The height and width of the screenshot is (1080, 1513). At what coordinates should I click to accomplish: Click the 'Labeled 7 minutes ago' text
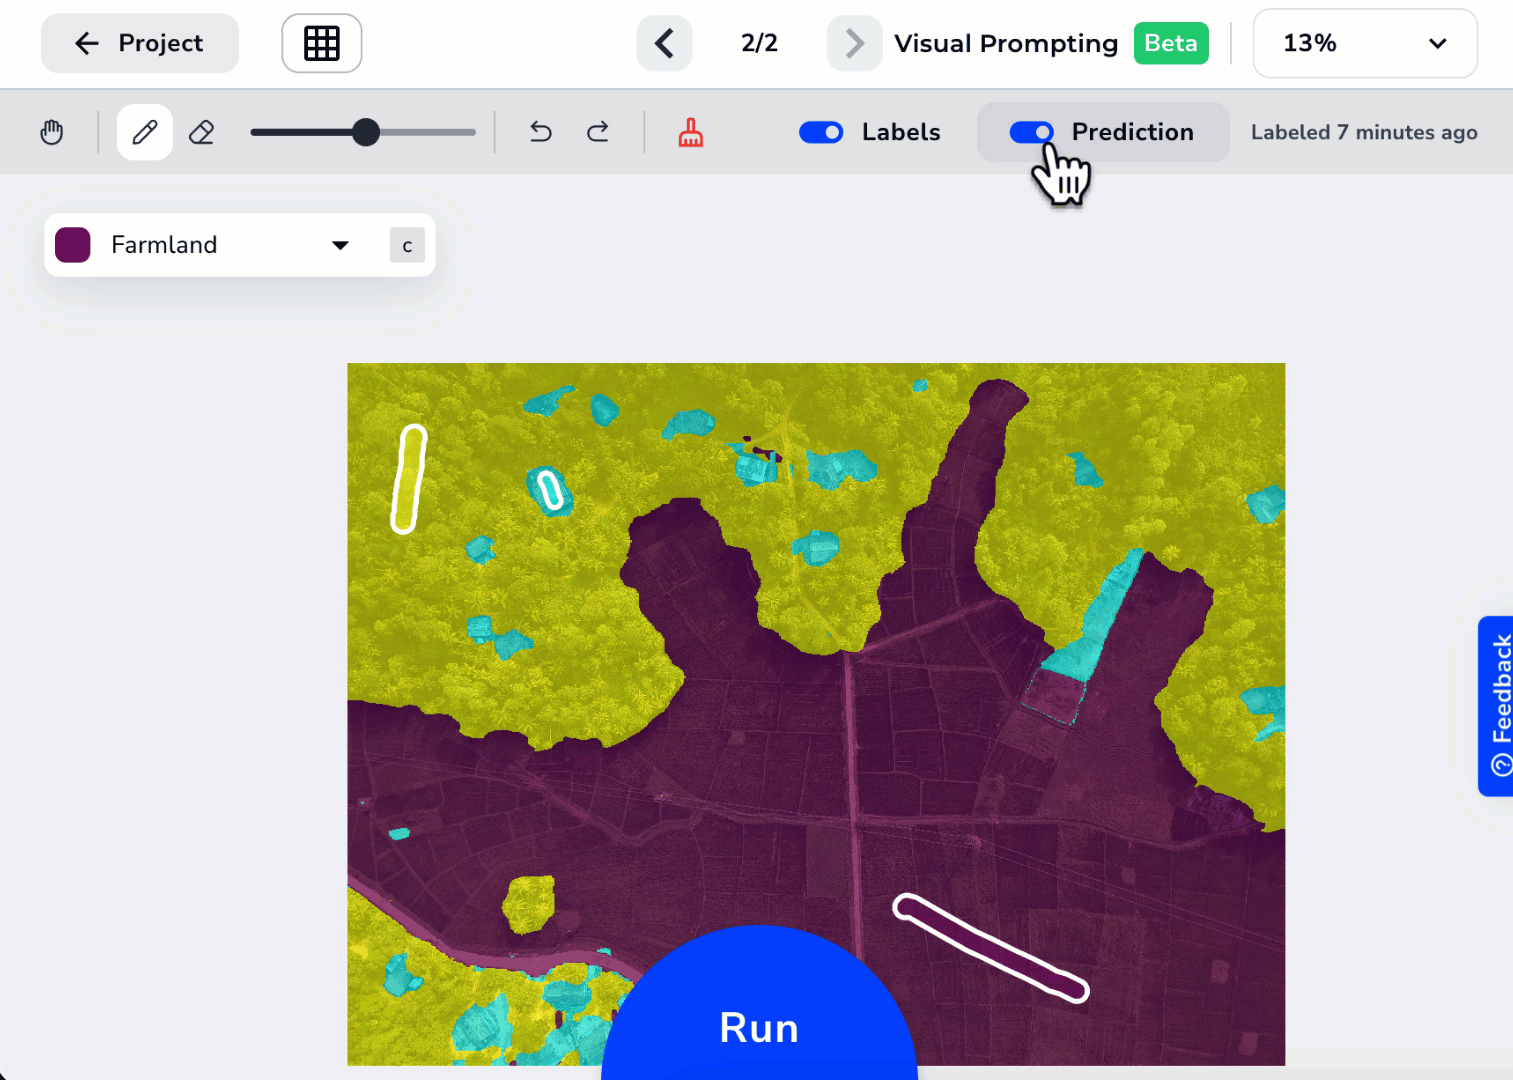(1364, 132)
